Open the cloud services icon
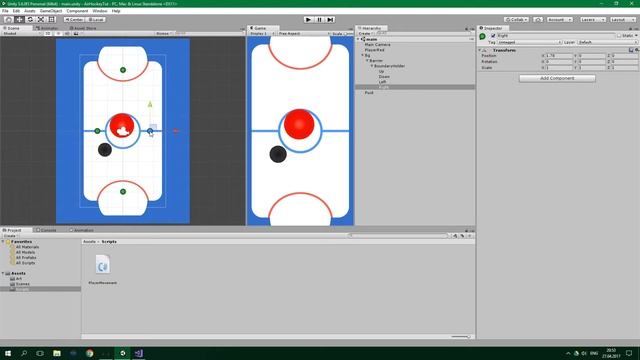This screenshot has width=640, height=360. pyautogui.click(x=538, y=20)
